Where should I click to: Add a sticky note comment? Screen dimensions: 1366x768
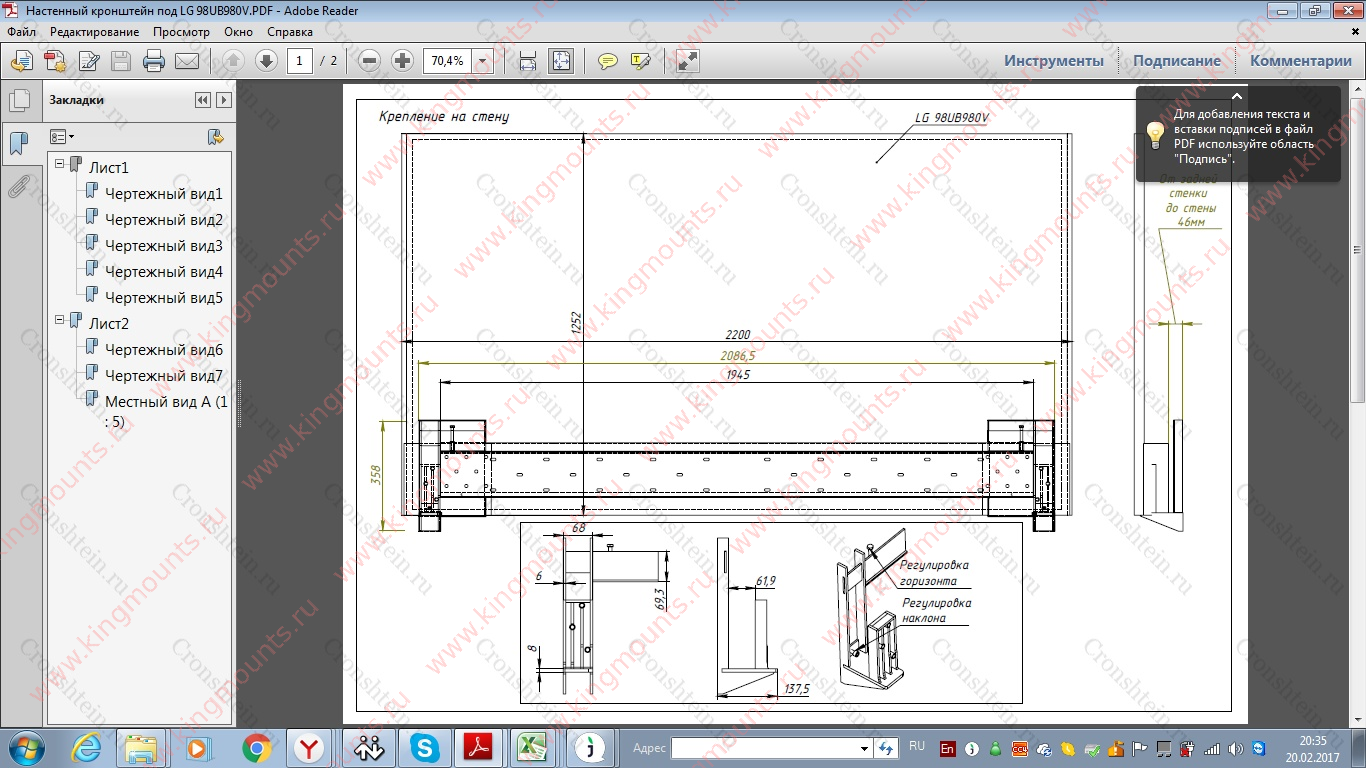tap(607, 61)
